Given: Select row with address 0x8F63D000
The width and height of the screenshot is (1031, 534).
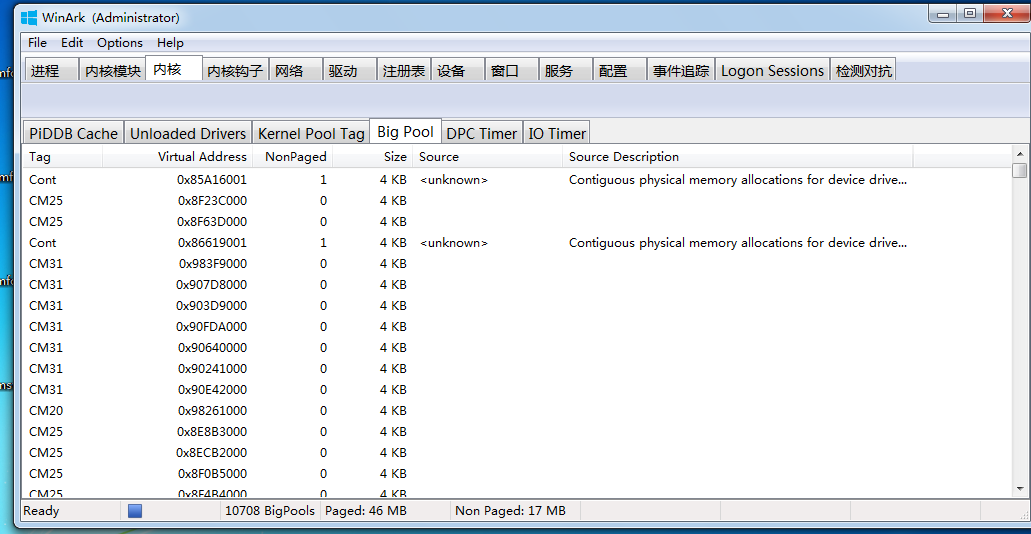Looking at the screenshot, I should click(x=517, y=222).
